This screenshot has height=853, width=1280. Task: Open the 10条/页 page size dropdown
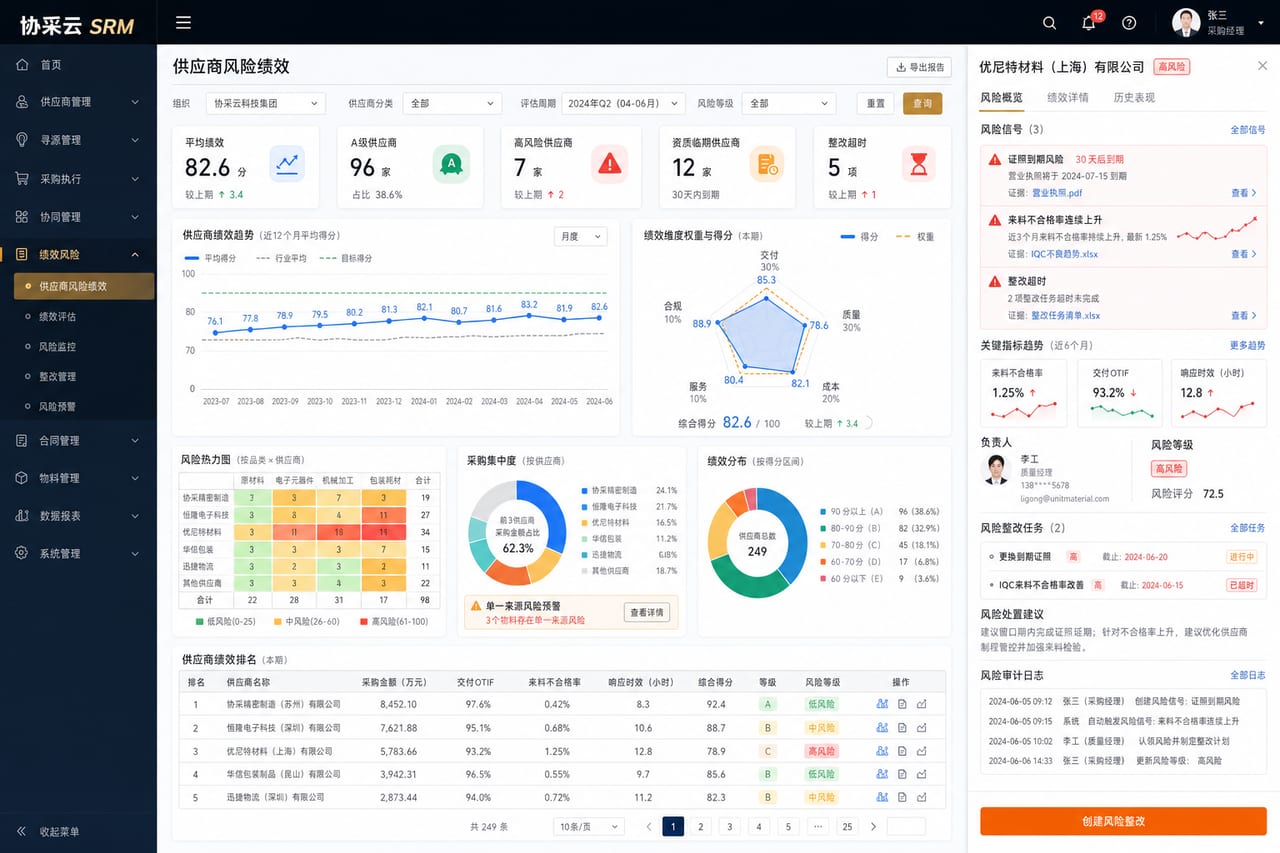pyautogui.click(x=589, y=827)
